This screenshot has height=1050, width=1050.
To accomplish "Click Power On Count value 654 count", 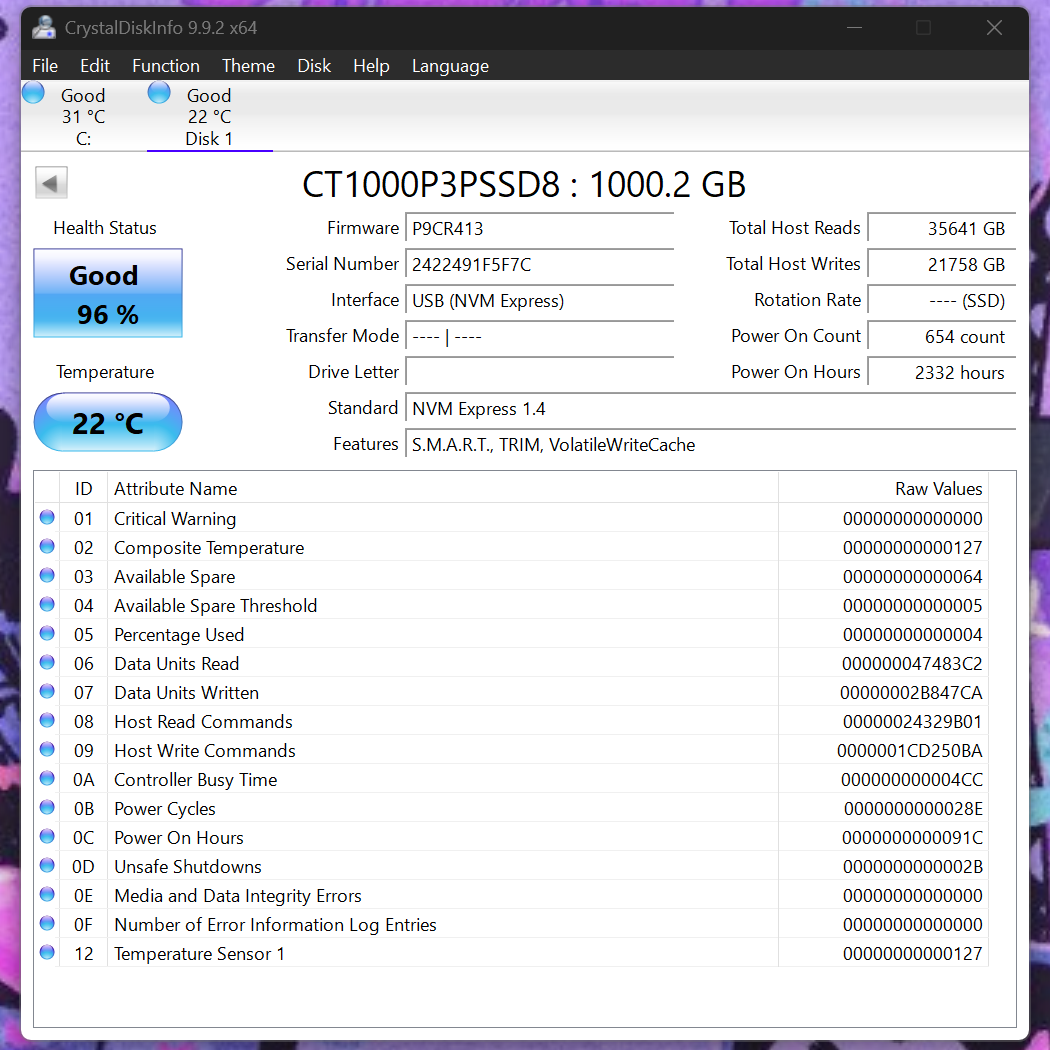I will click(x=942, y=336).
